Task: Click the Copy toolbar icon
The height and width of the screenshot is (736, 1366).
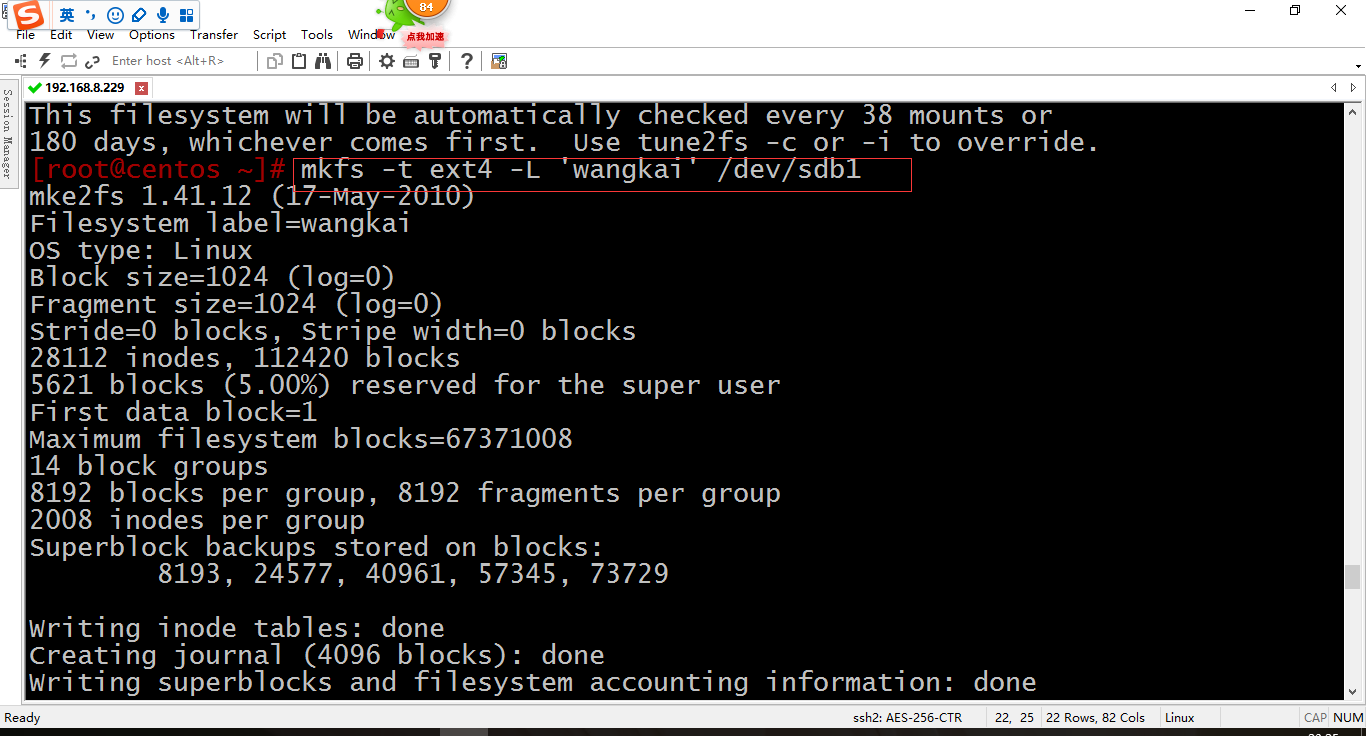Action: pyautogui.click(x=275, y=61)
